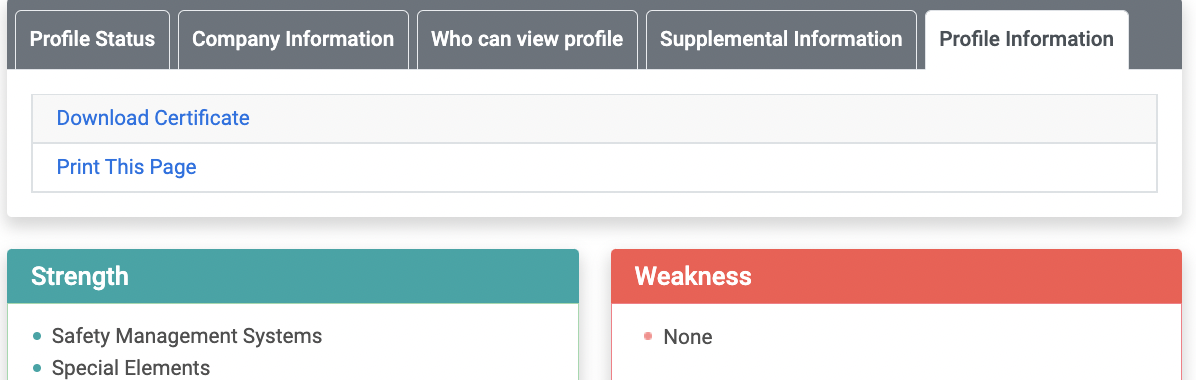
Task: Click empty Weakness panel body below None
Action: coord(896,365)
